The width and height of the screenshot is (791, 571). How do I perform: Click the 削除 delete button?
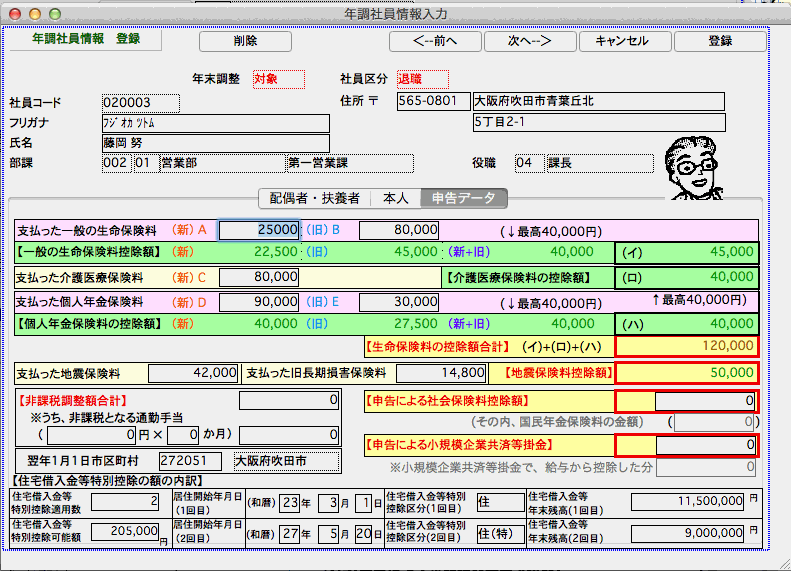coord(245,41)
